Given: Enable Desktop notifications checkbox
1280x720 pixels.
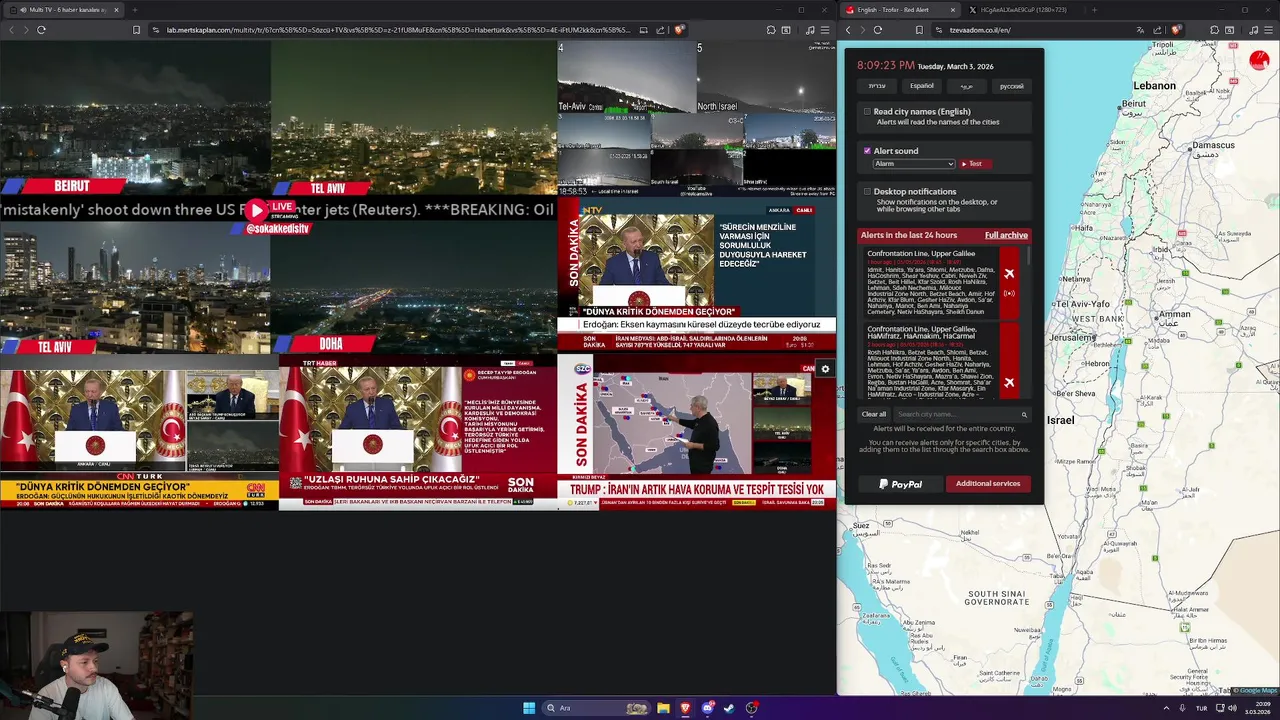Looking at the screenshot, I should [867, 191].
